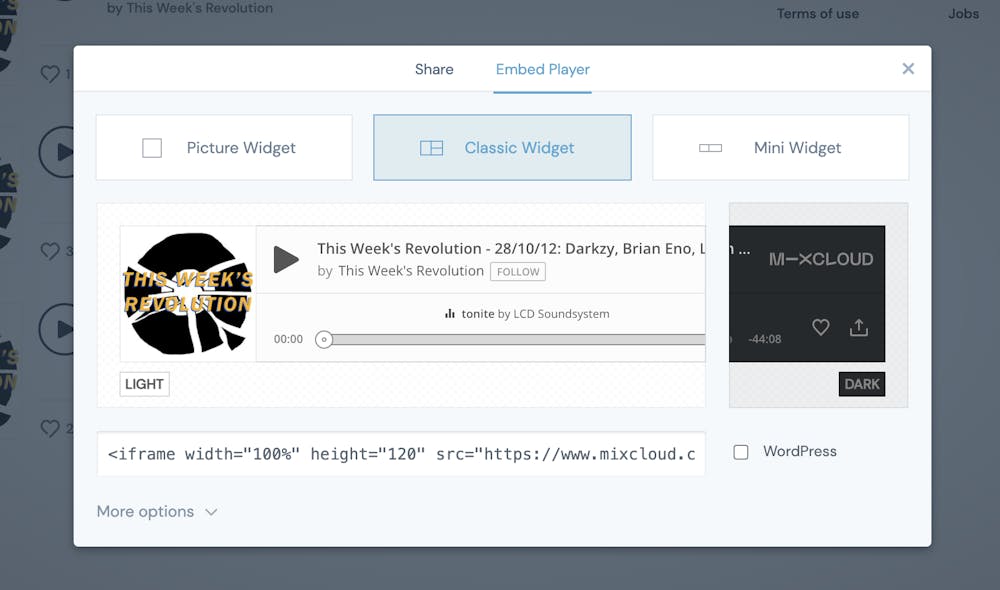Select the Embed Player tab
Viewport: 1000px width, 590px height.
(543, 69)
